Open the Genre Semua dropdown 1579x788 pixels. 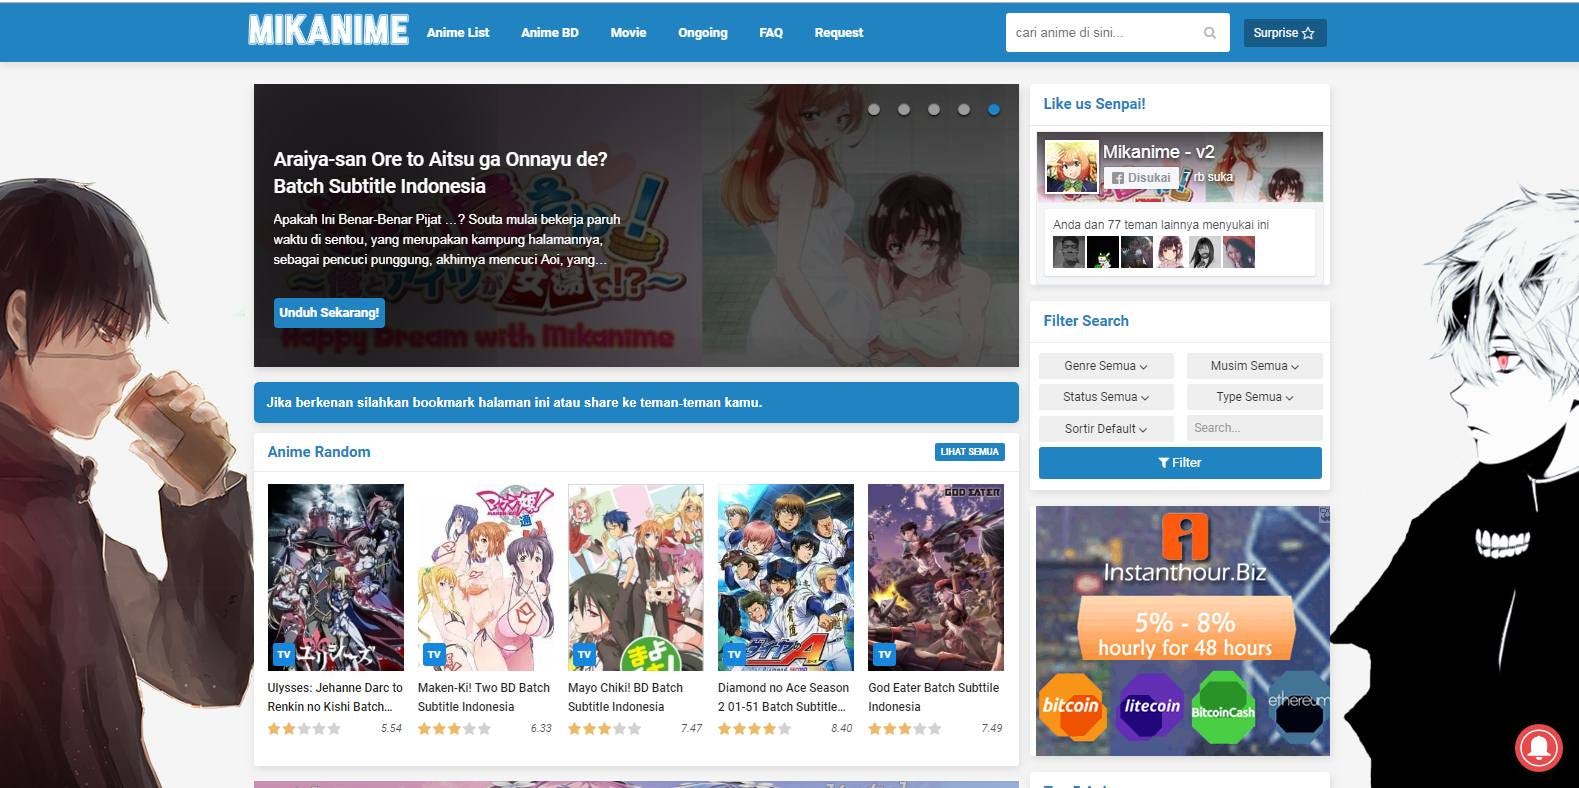point(1106,366)
